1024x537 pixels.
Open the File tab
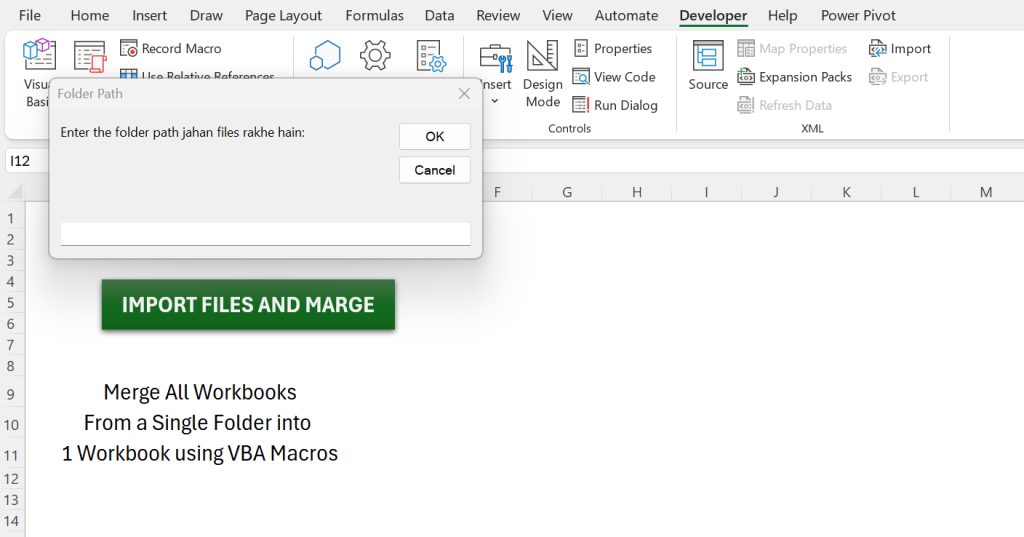click(x=29, y=16)
